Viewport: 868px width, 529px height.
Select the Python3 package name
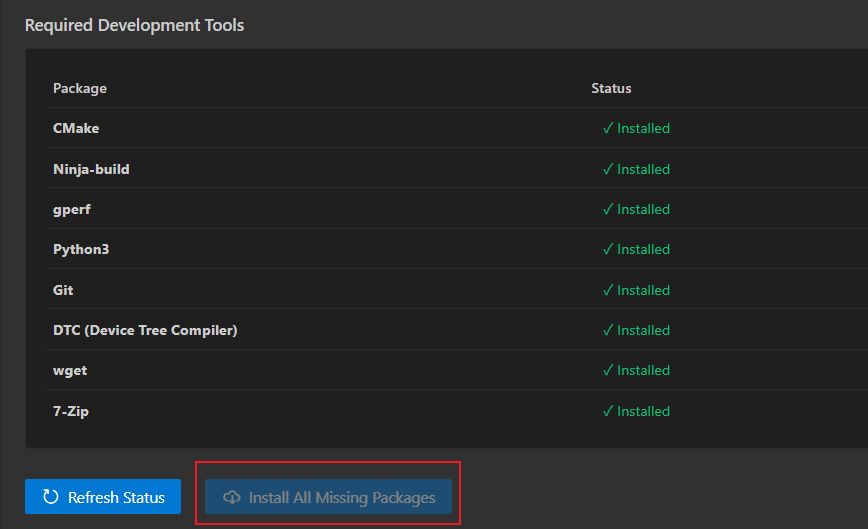click(81, 249)
